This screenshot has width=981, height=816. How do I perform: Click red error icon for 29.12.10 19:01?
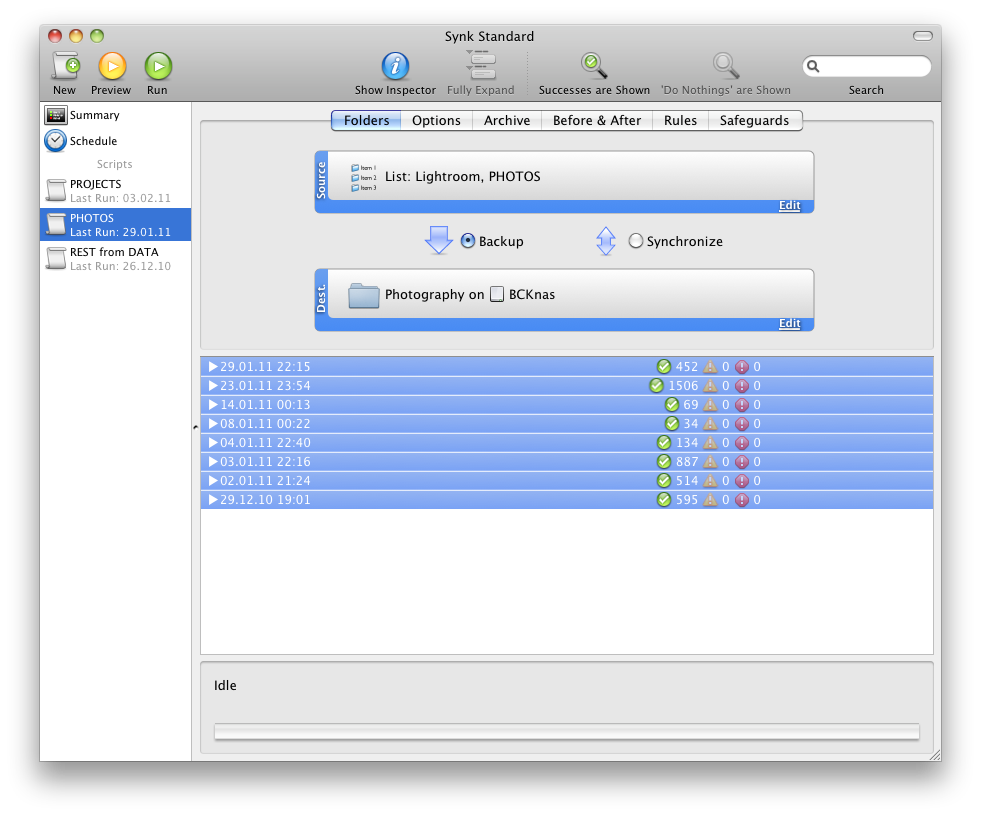pos(741,500)
